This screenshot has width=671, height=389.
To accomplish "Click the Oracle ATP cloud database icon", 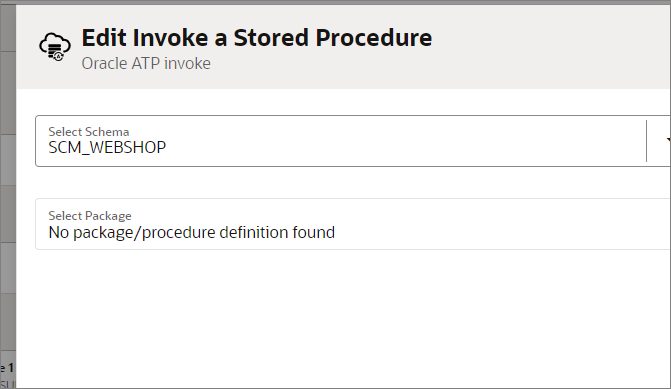I will [55, 47].
